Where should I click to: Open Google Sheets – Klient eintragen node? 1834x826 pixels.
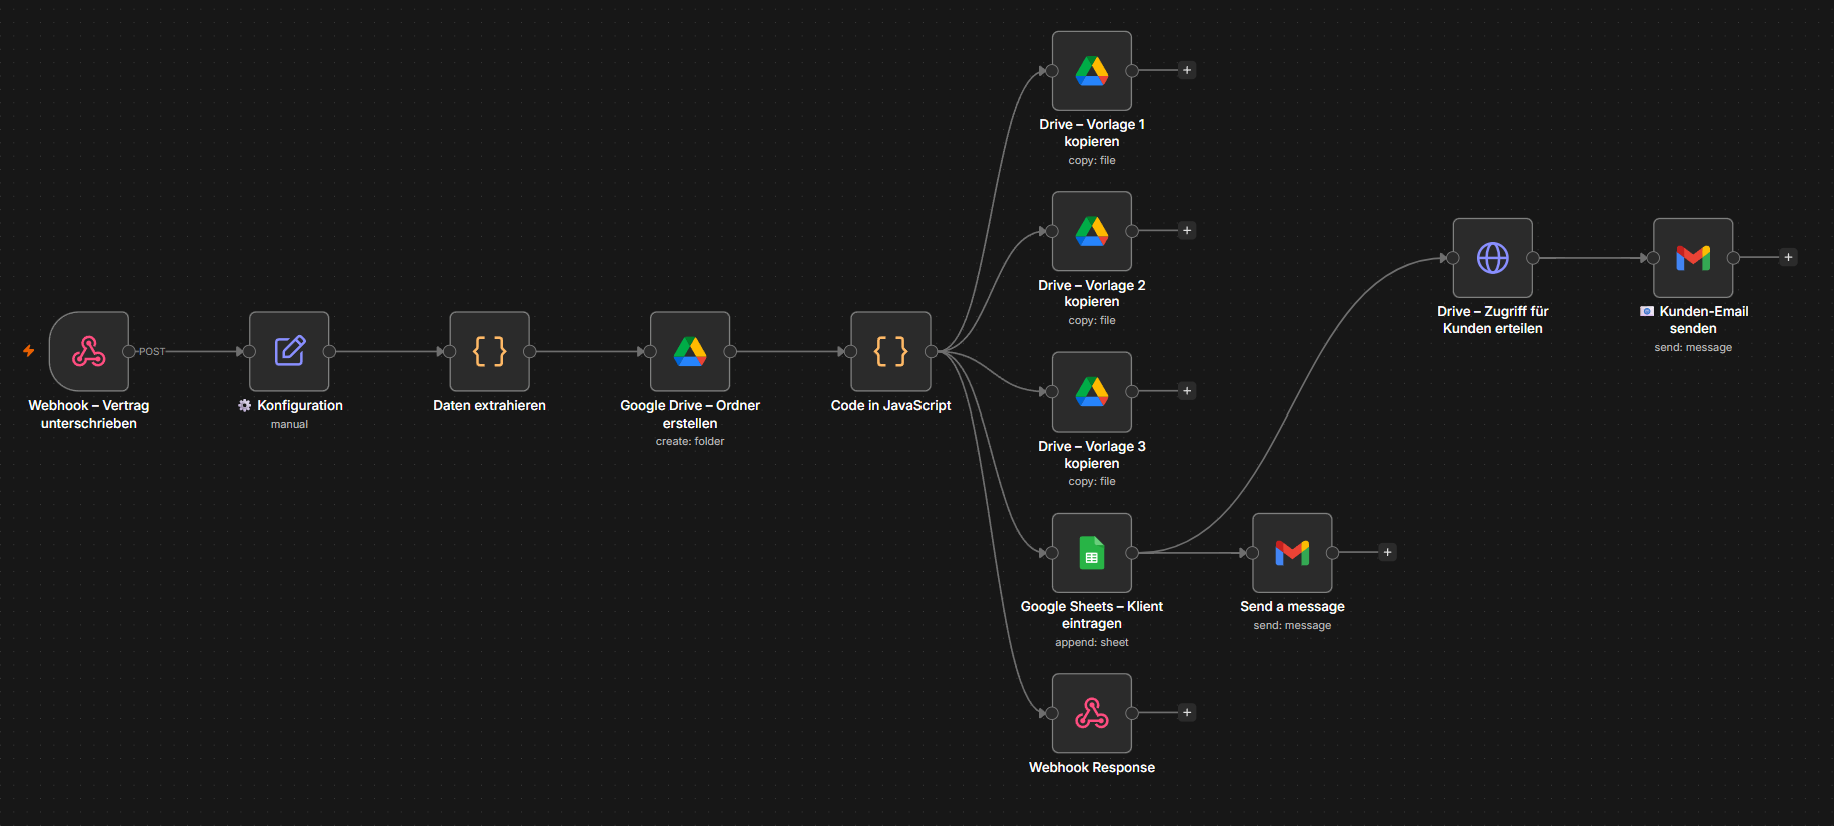click(x=1092, y=553)
